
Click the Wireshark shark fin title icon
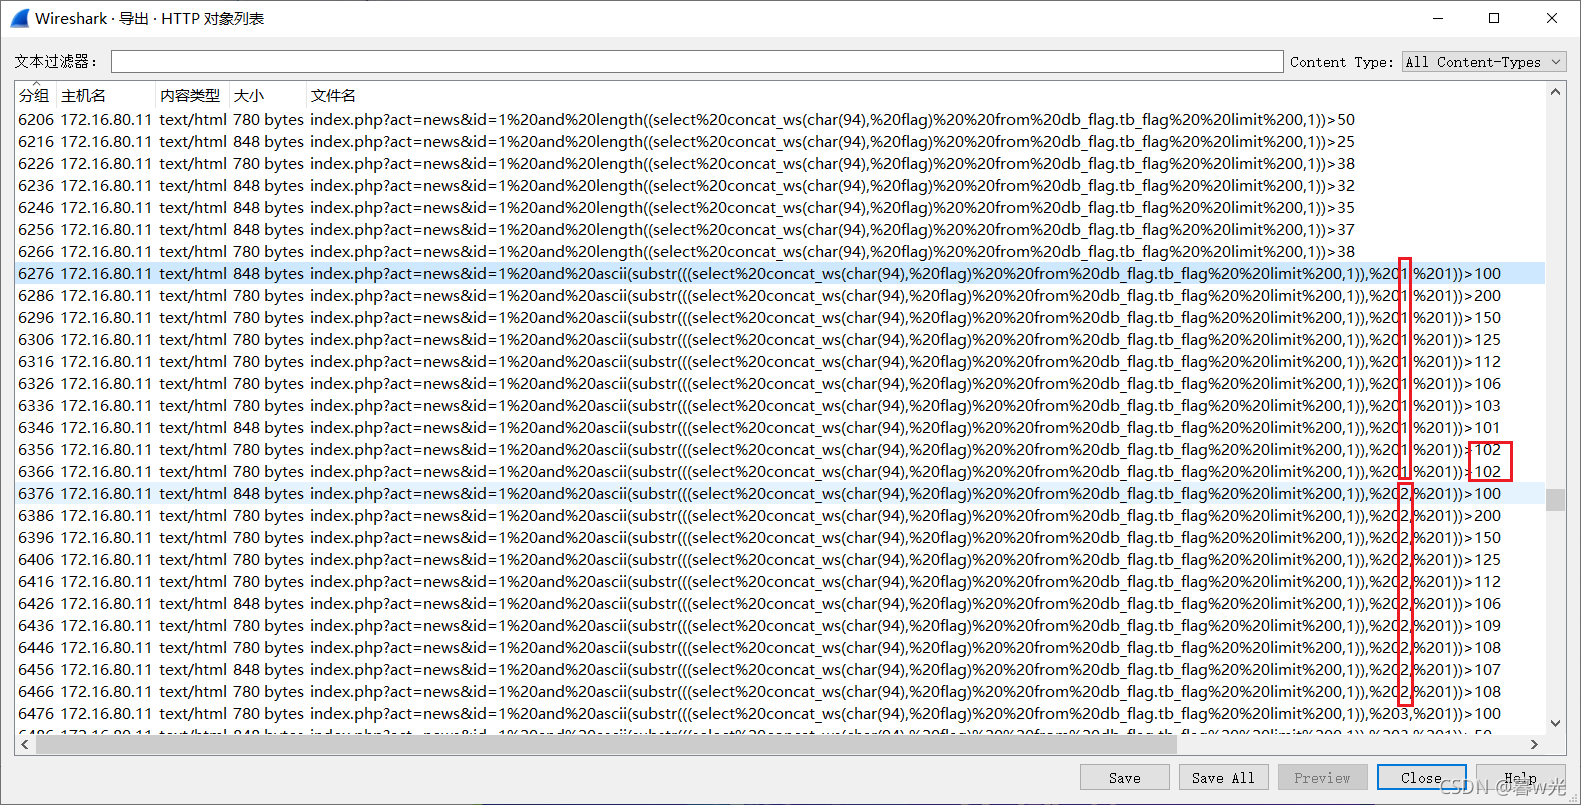tap(18, 18)
